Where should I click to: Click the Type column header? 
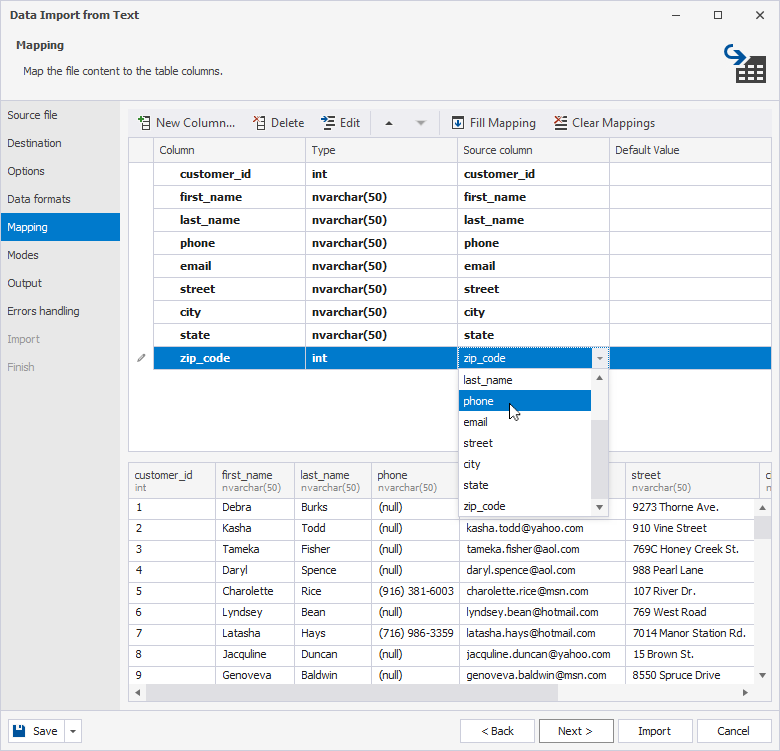[382, 150]
